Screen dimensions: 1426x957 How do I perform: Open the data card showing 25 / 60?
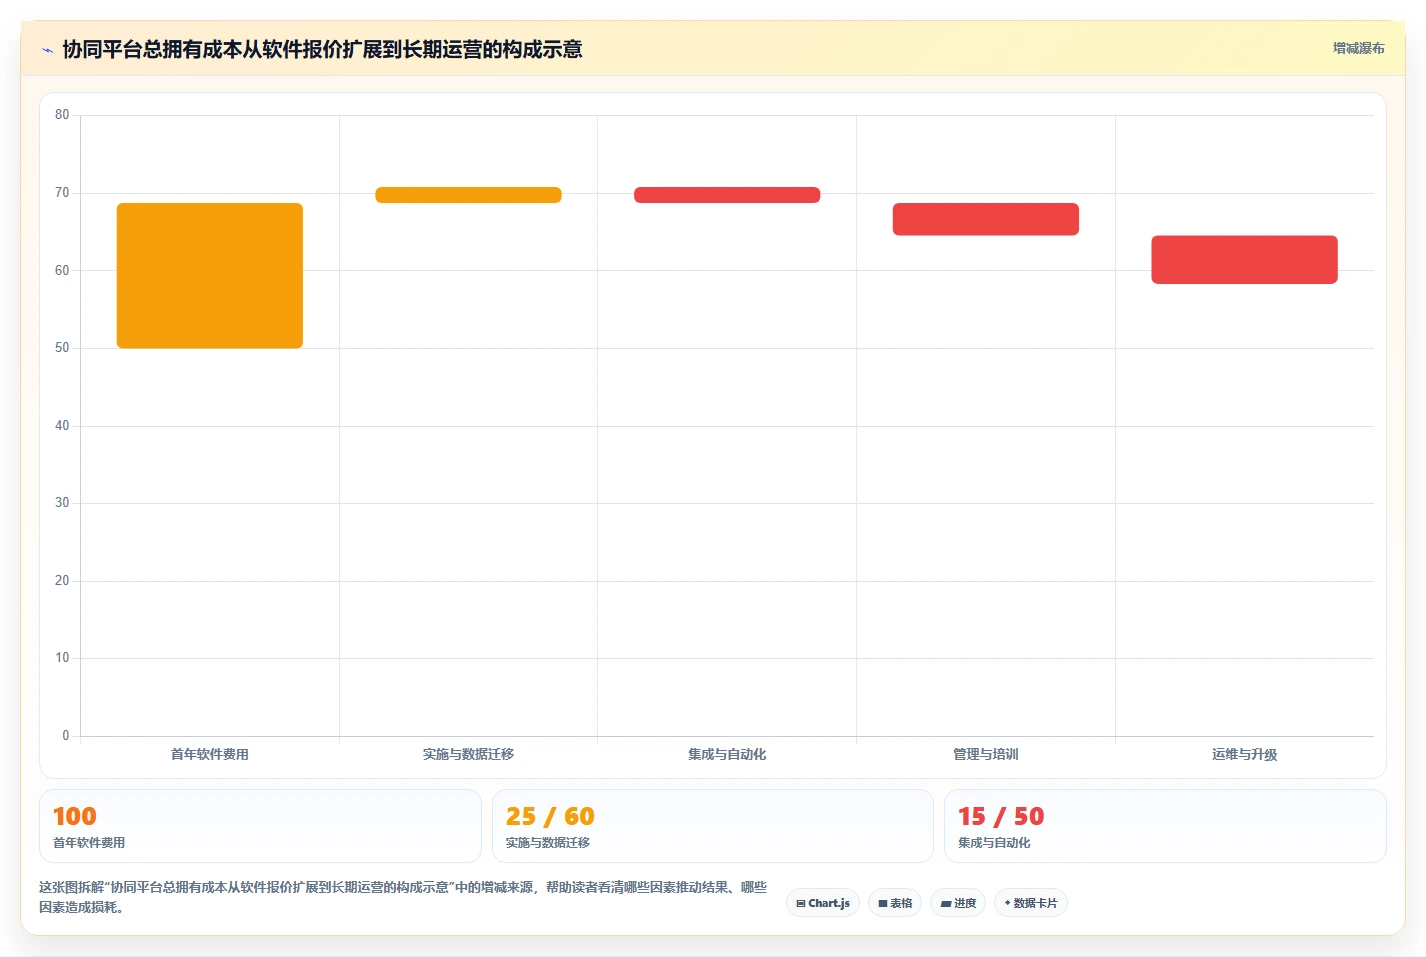tap(712, 826)
